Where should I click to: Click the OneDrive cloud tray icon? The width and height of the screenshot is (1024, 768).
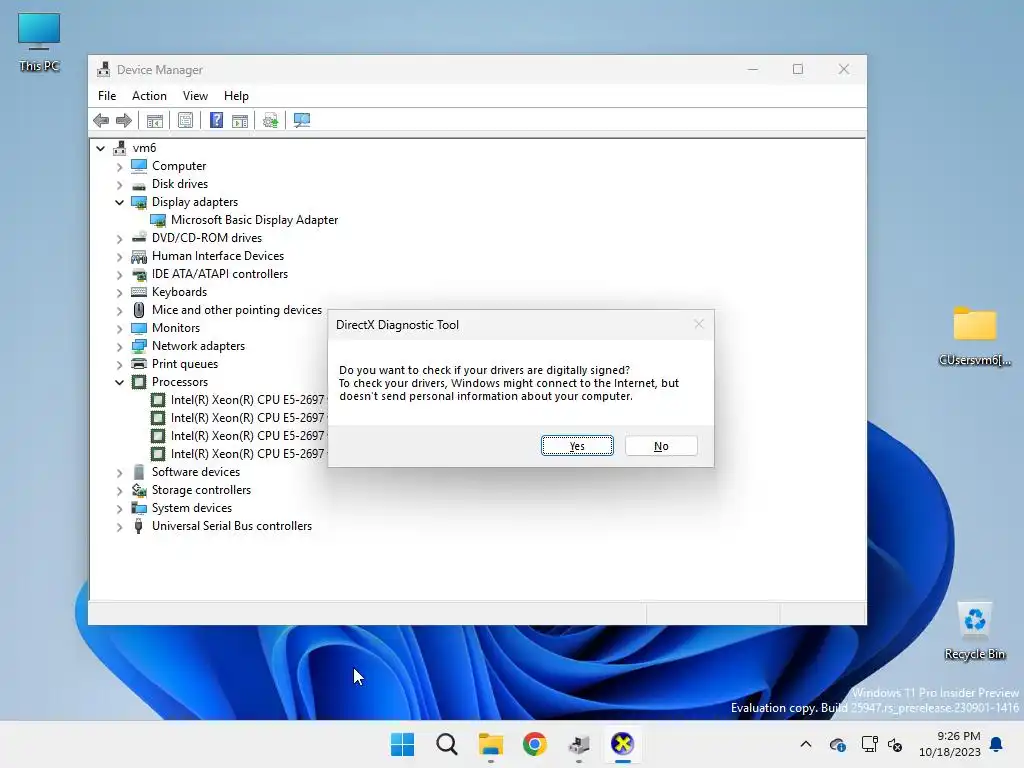click(x=838, y=744)
